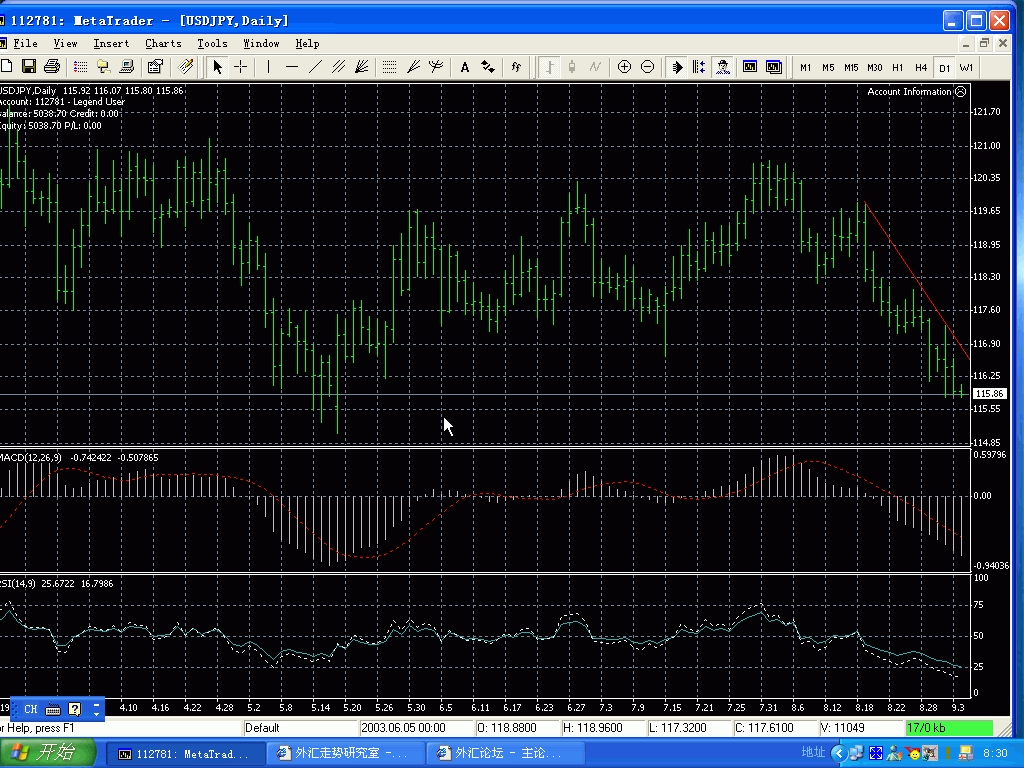
Task: Switch to 112781: MetaTrader taskbar window
Action: coord(185,754)
